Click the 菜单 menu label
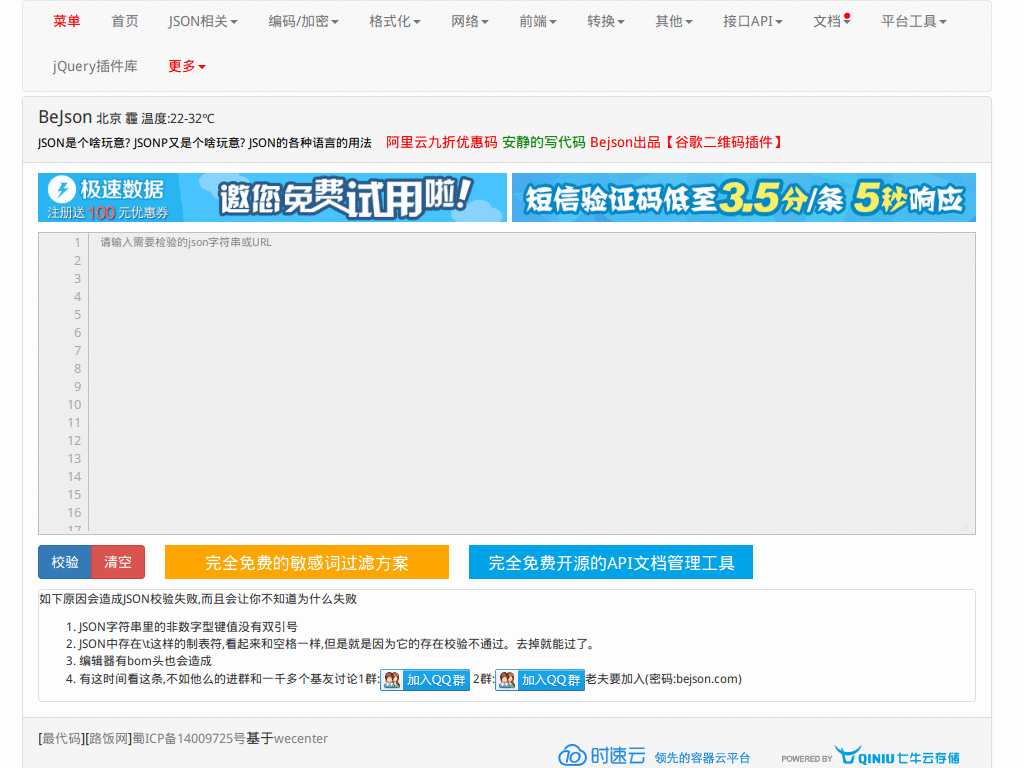This screenshot has height=768, width=1024. 67,22
